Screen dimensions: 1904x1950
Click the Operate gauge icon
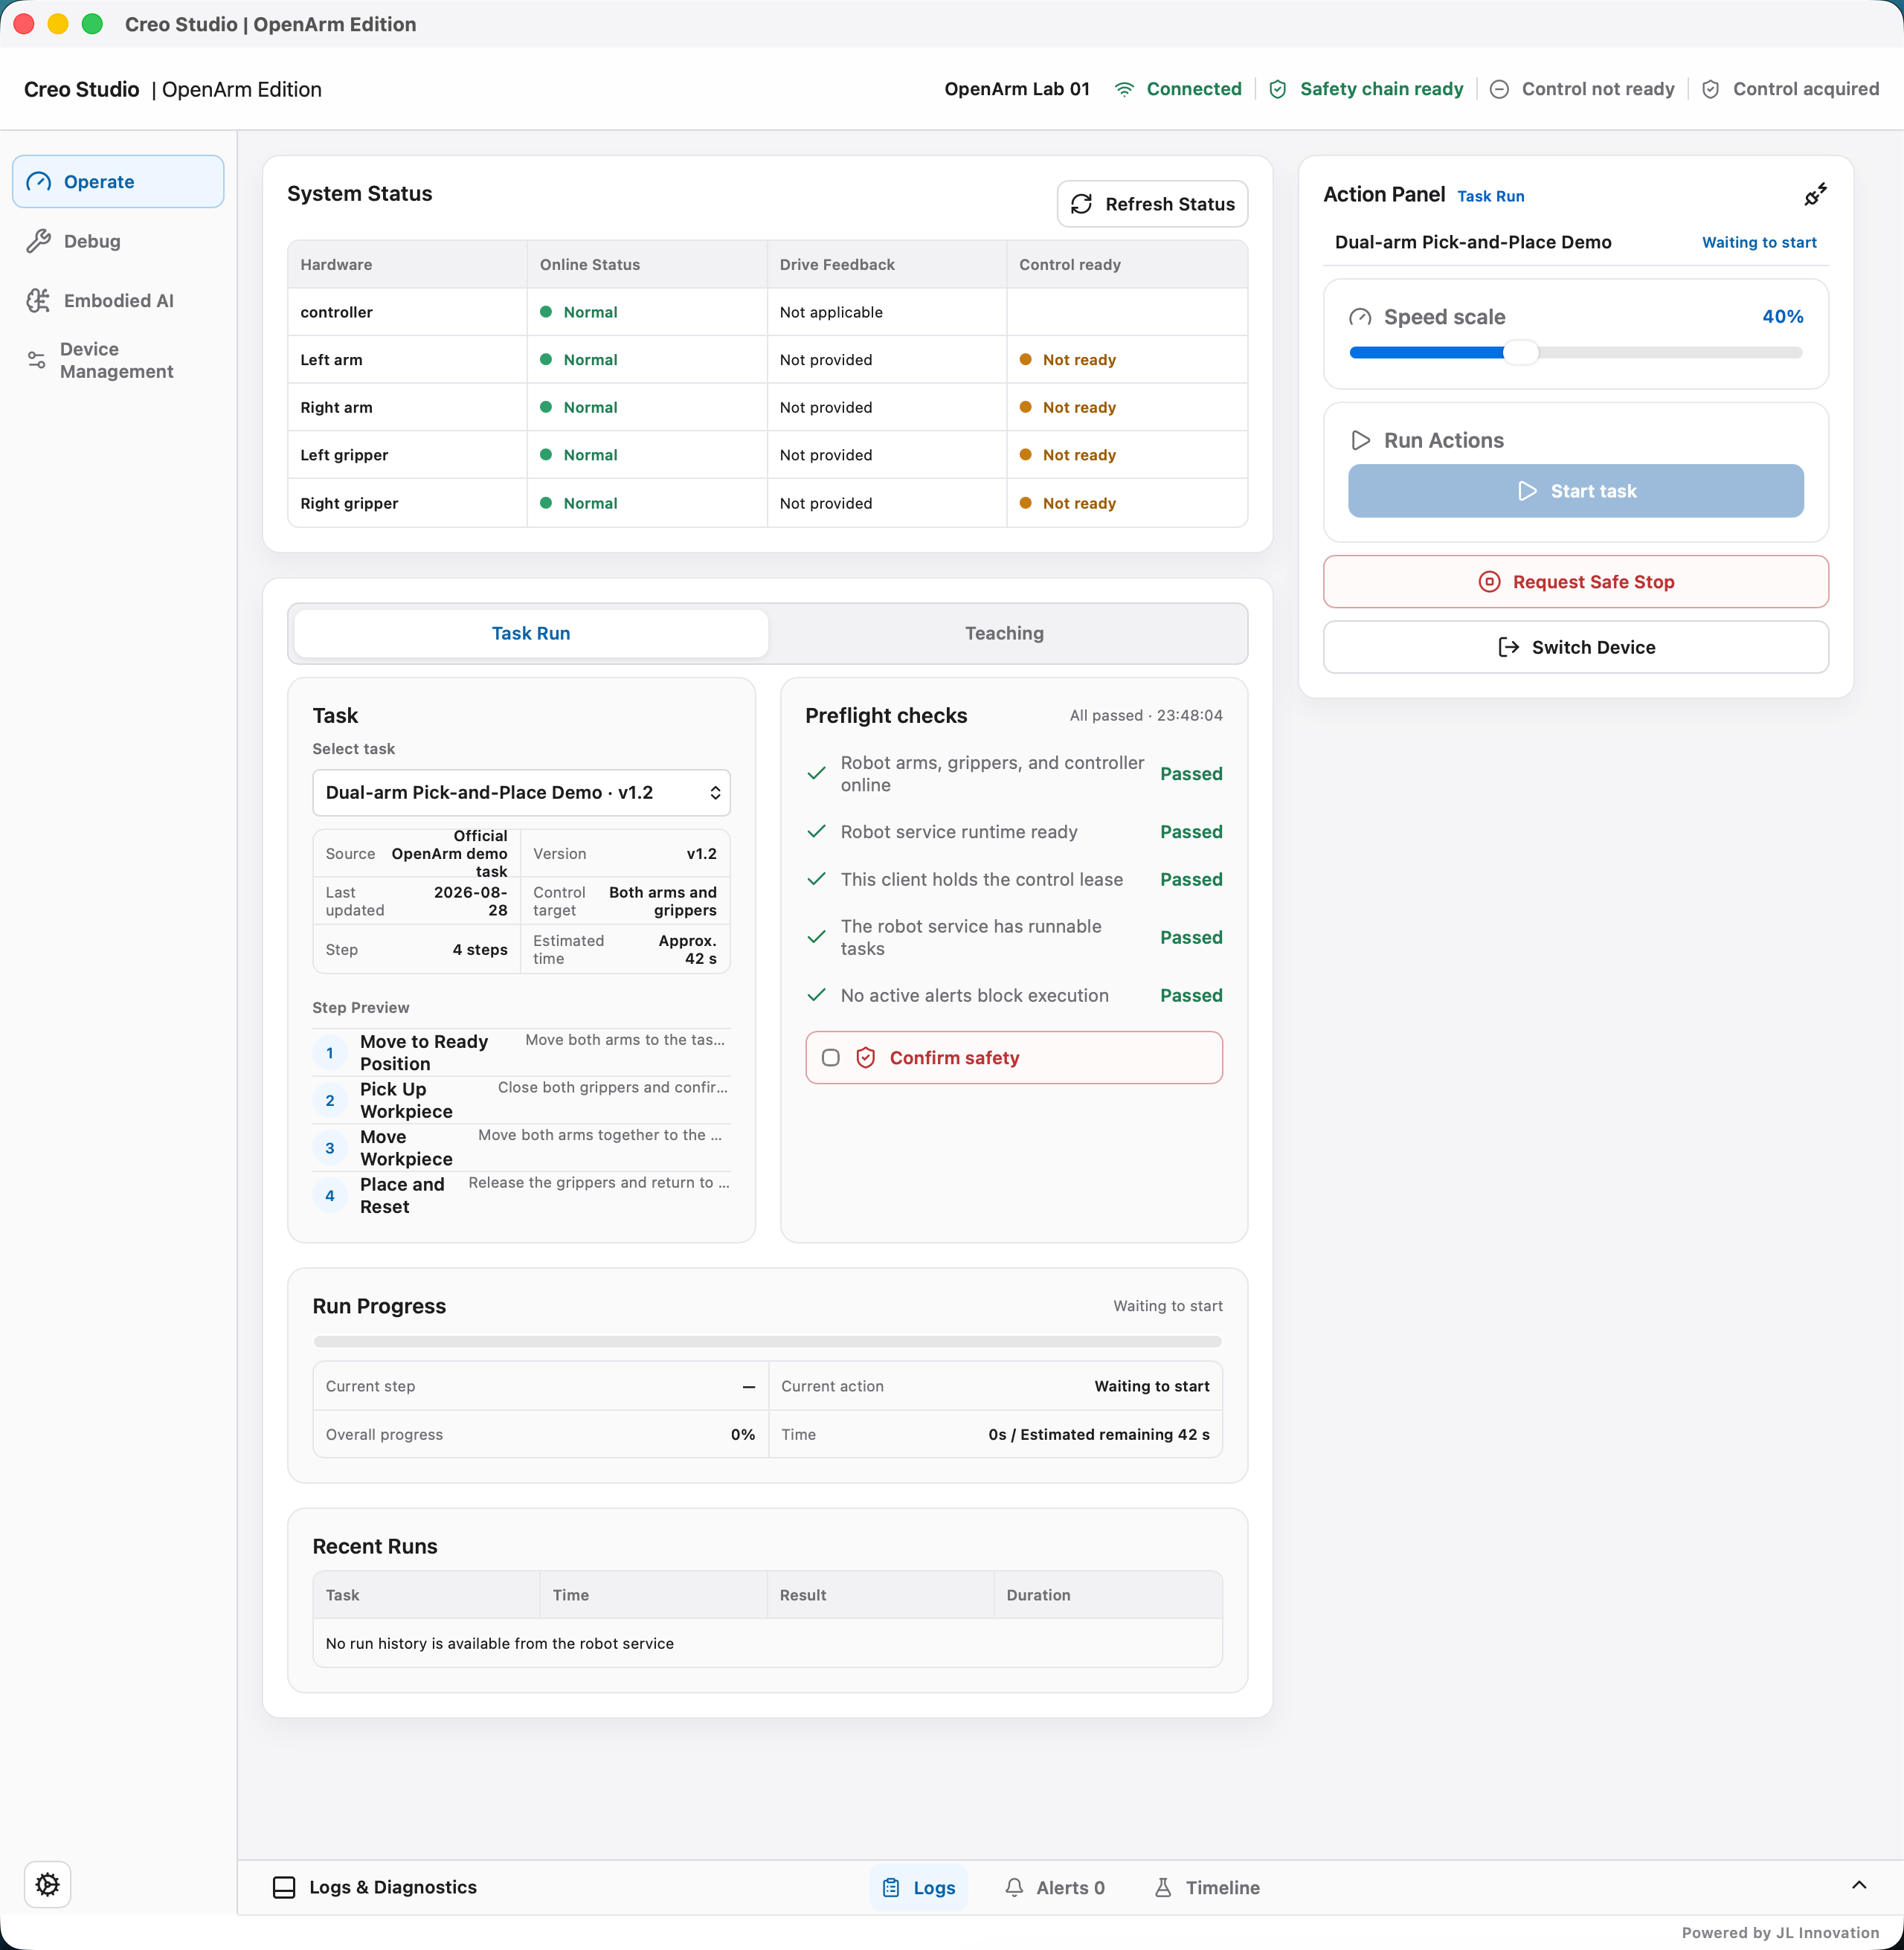(38, 181)
